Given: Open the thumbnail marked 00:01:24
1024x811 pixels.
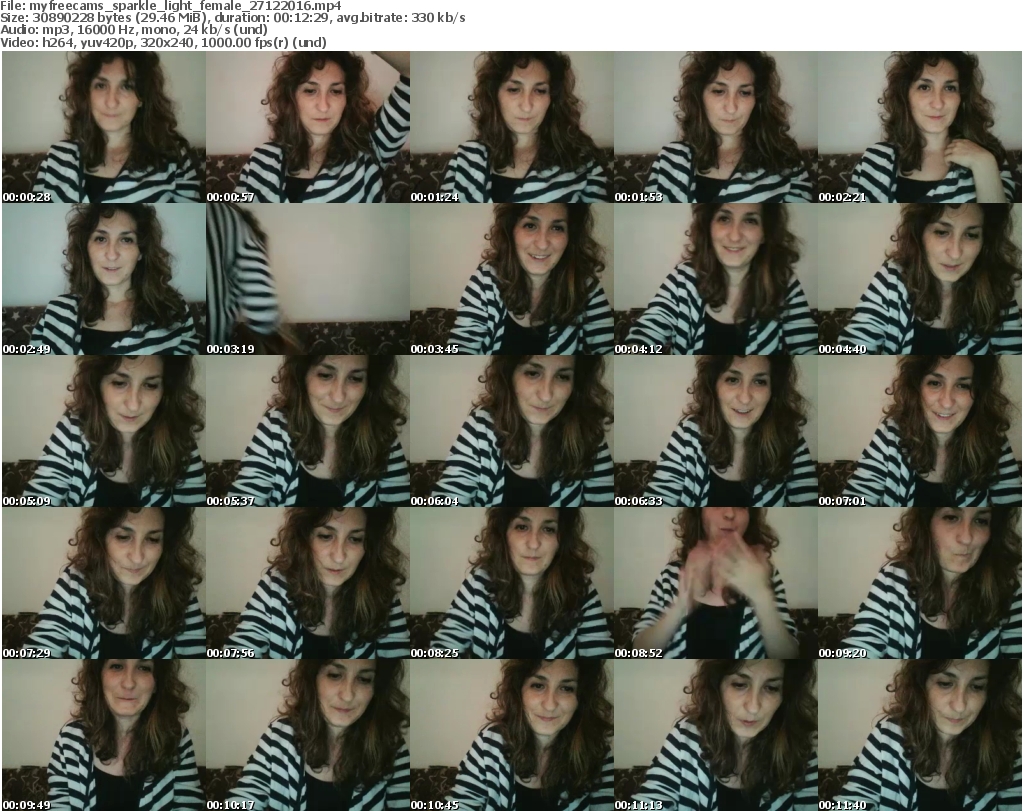Looking at the screenshot, I should pos(511,127).
